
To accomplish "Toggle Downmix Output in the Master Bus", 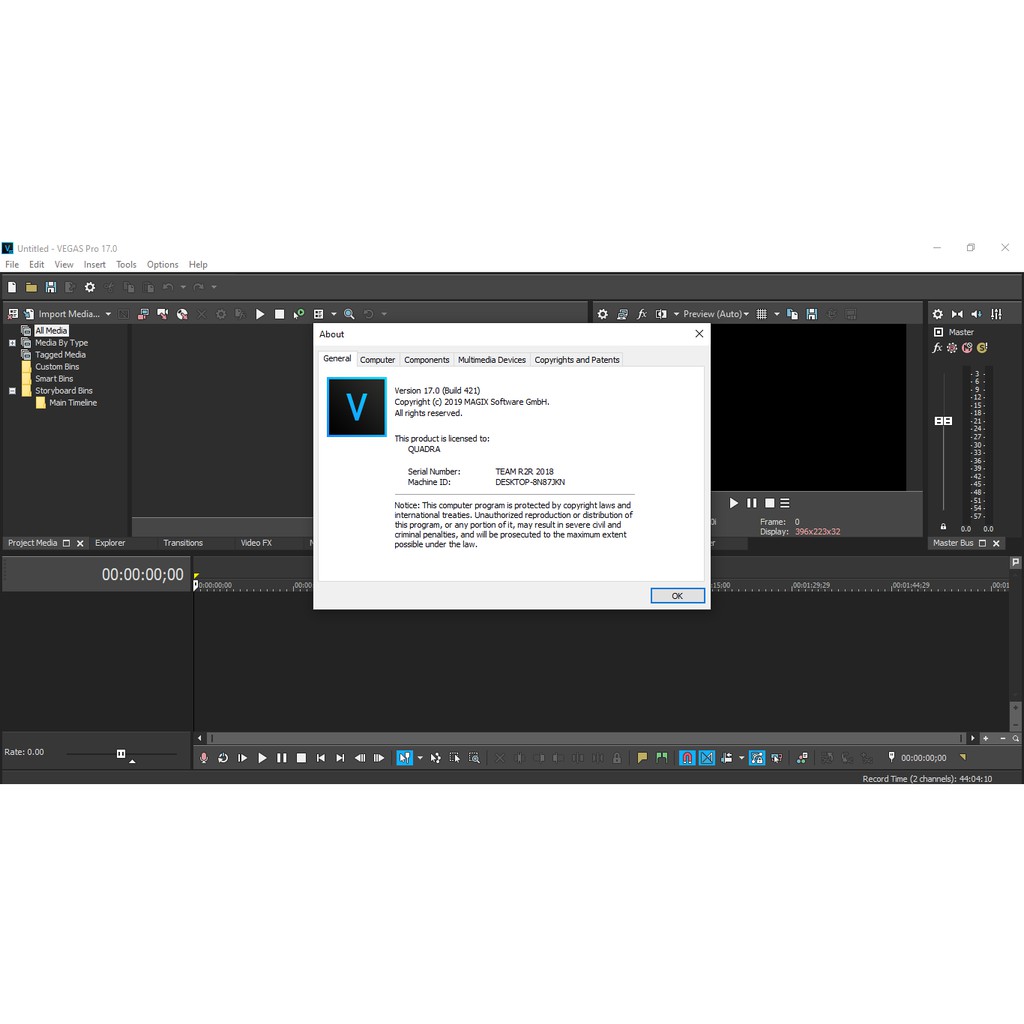I will pyautogui.click(x=957, y=314).
